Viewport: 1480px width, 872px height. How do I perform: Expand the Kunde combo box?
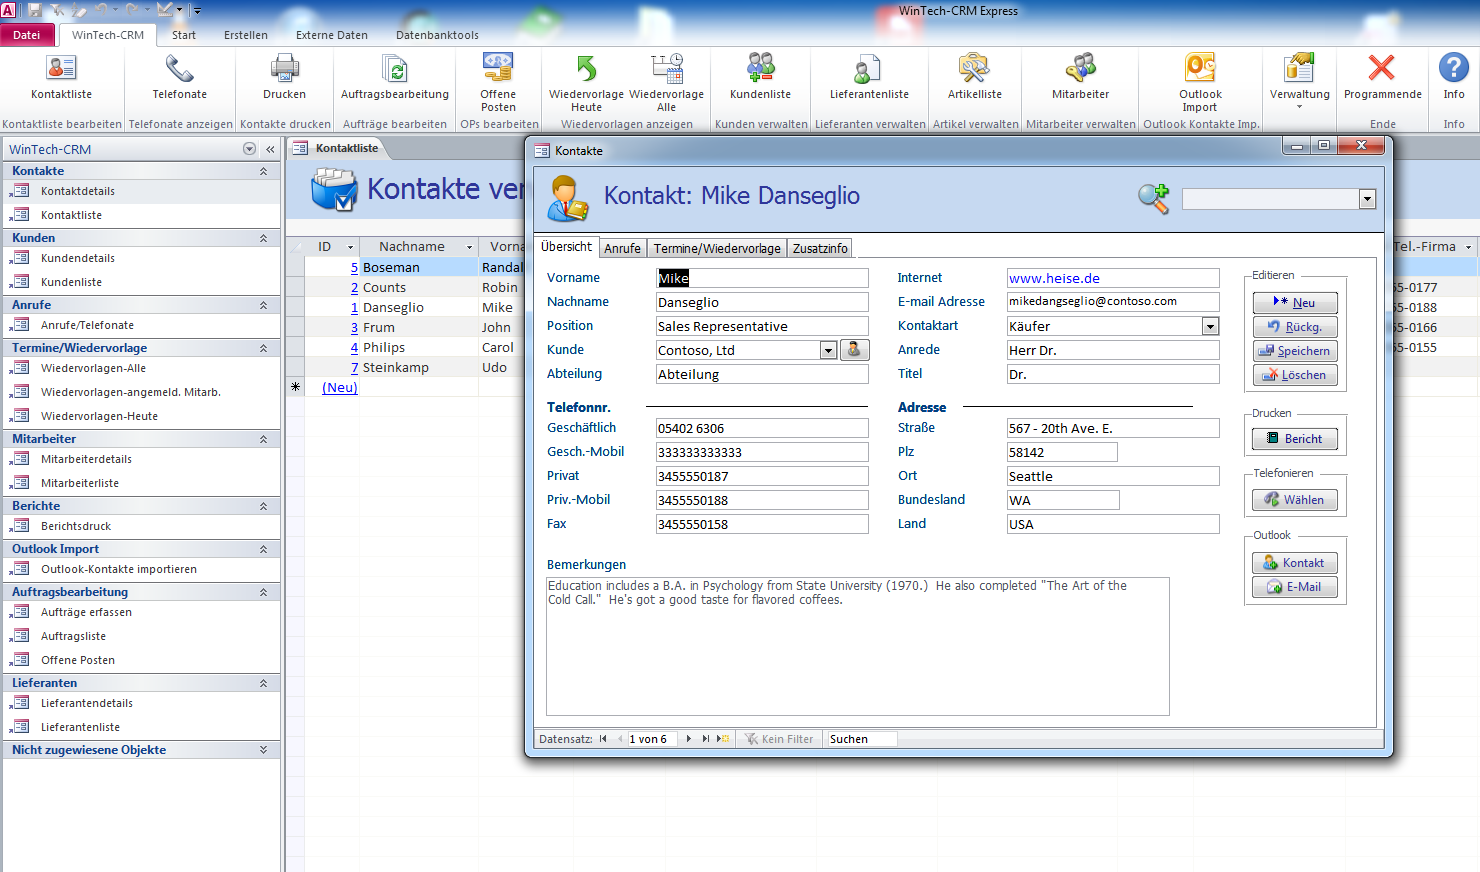828,350
